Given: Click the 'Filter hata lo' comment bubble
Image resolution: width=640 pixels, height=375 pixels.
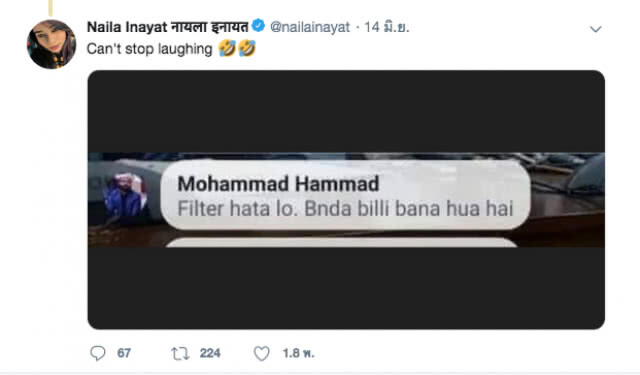Looking at the screenshot, I should pos(345,195).
